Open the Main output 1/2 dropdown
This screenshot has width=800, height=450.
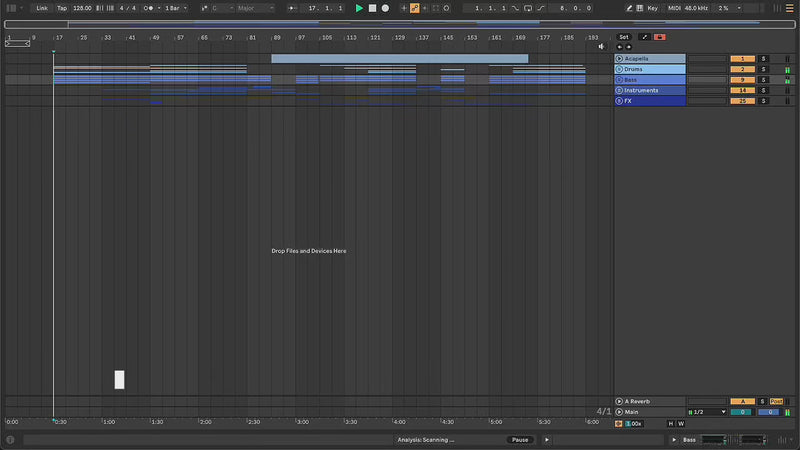point(708,412)
